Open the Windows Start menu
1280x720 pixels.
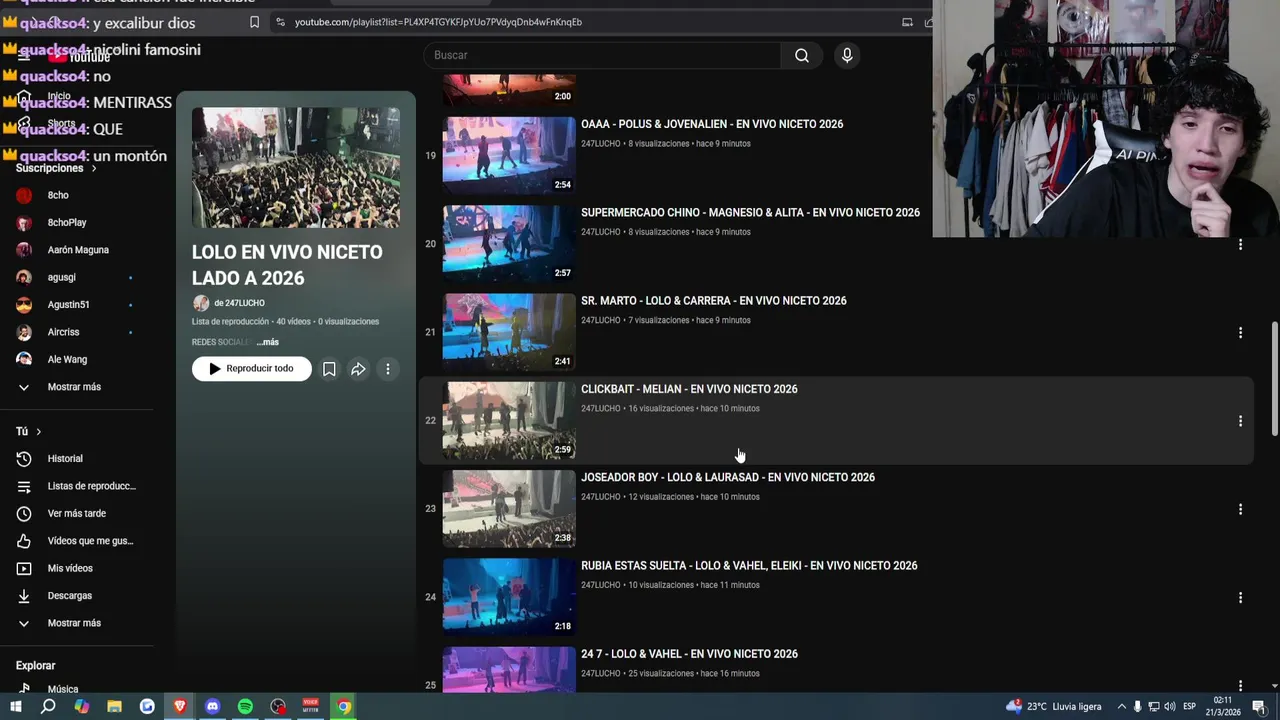tap(15, 706)
